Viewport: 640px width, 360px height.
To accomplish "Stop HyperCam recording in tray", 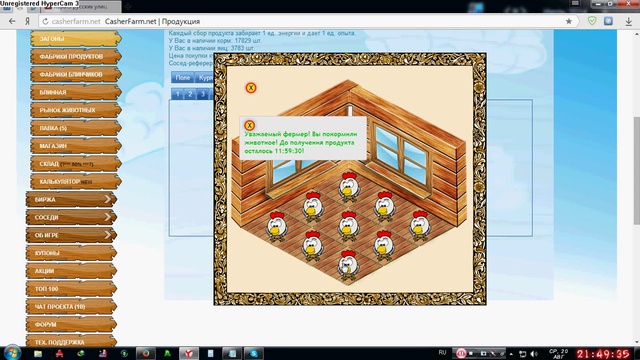I will [x=472, y=353].
